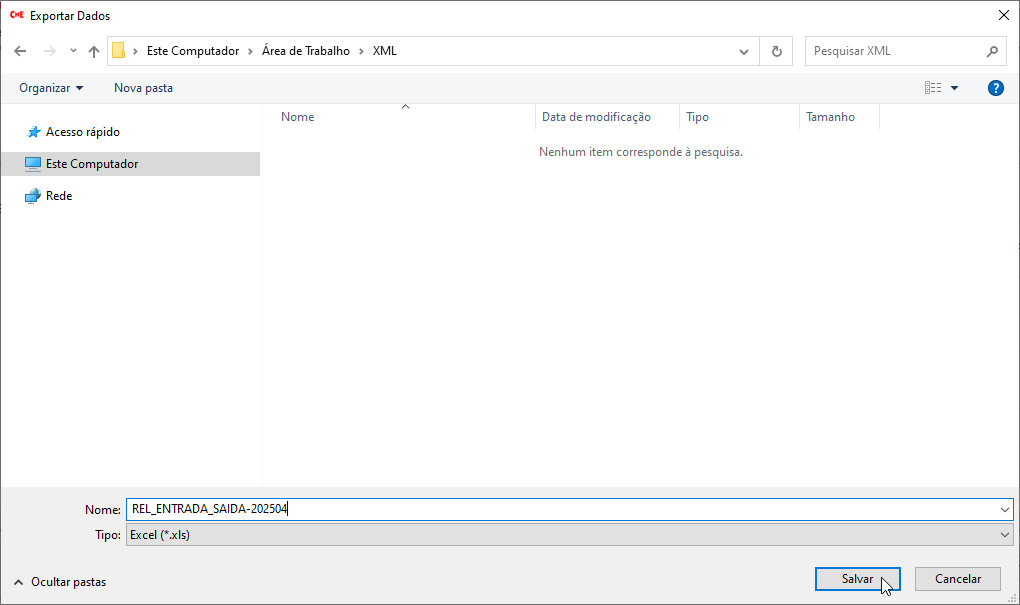Refresh the XML folder view

[x=776, y=51]
